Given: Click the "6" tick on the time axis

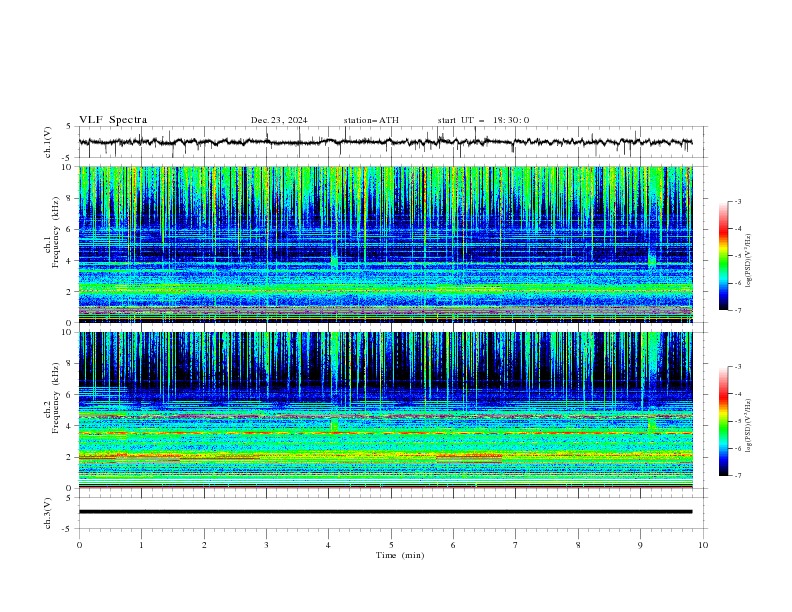Looking at the screenshot, I should pyautogui.click(x=454, y=545).
